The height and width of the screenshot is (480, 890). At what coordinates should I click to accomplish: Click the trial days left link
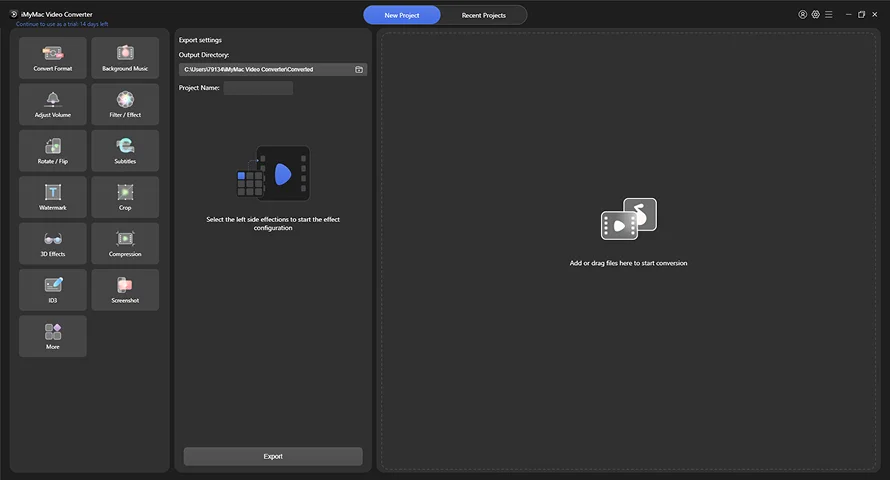62,24
